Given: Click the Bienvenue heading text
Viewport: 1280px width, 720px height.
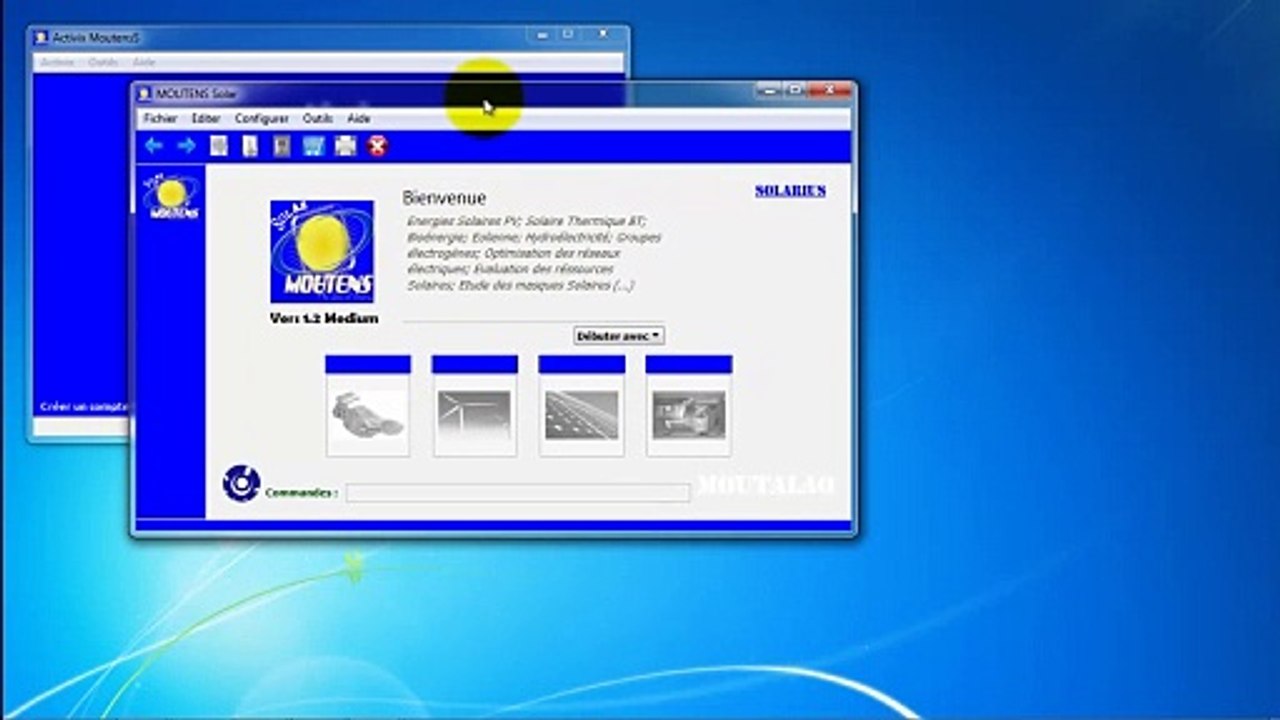Looking at the screenshot, I should [444, 198].
